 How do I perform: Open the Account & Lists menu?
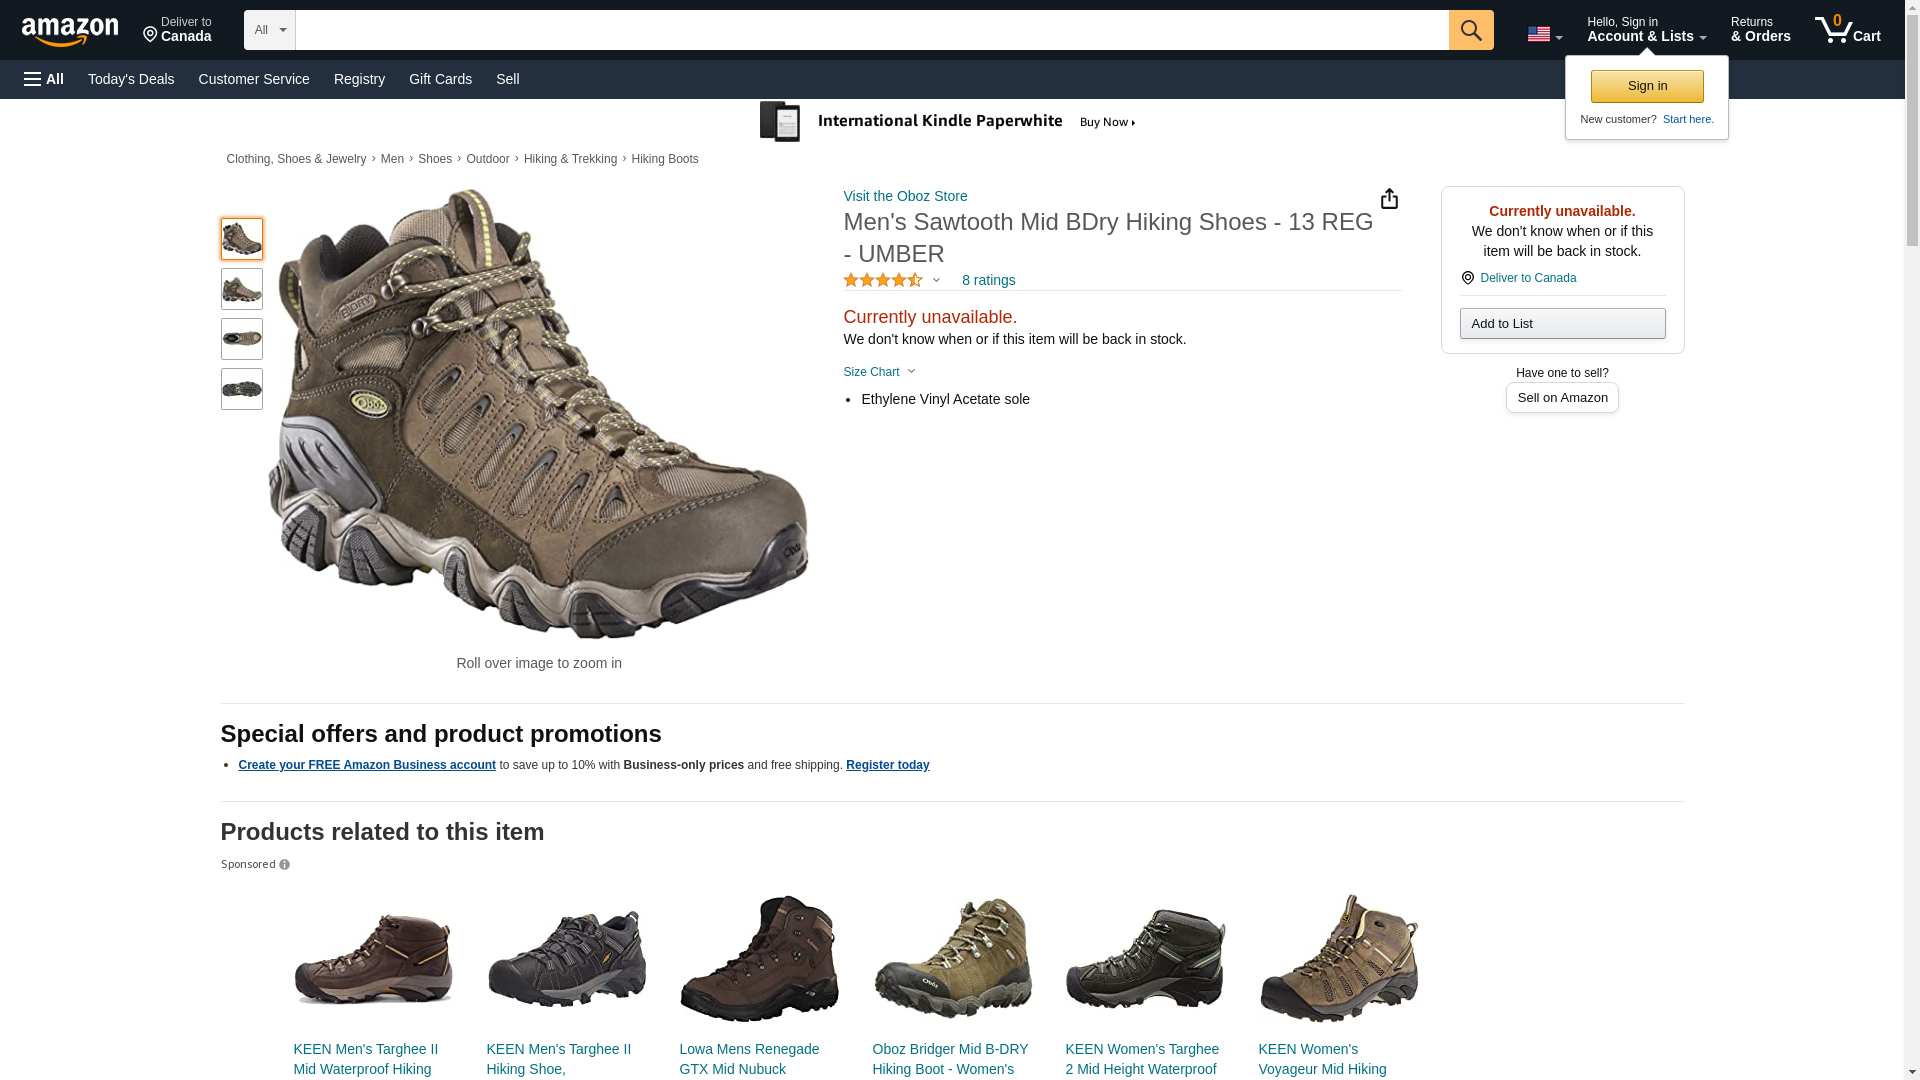pos(1645,30)
